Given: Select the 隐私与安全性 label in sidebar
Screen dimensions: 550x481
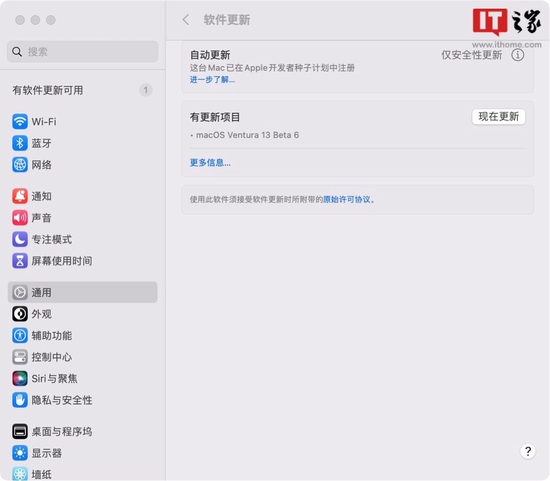Looking at the screenshot, I should click(62, 400).
